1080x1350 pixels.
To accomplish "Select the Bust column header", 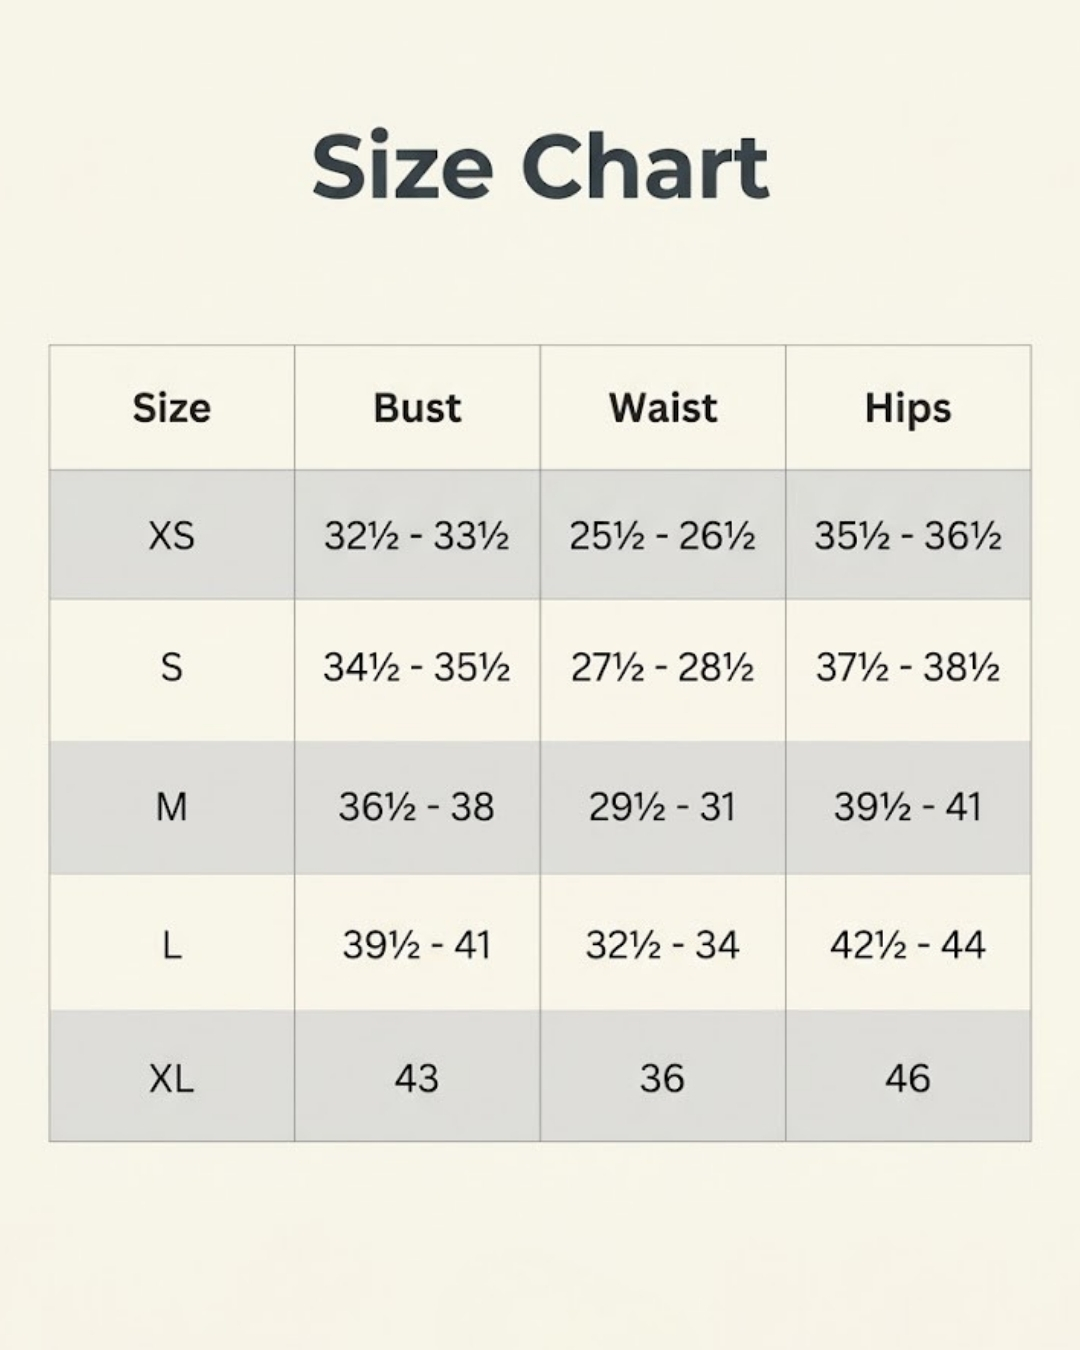I will click(x=417, y=408).
